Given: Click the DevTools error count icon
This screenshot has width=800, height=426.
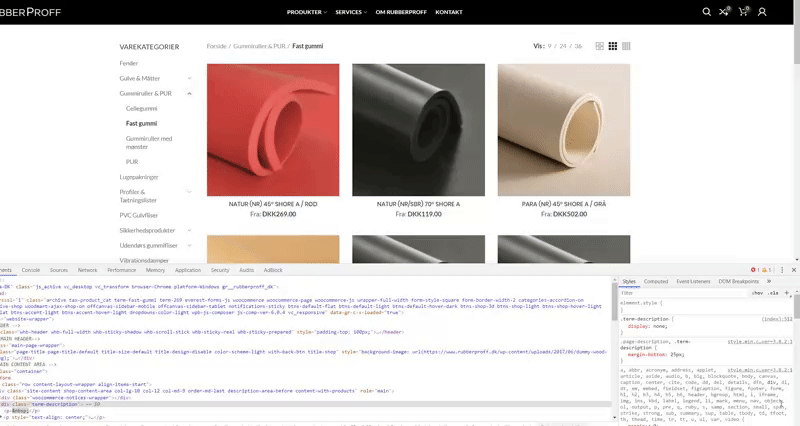Looking at the screenshot, I should click(x=755, y=270).
